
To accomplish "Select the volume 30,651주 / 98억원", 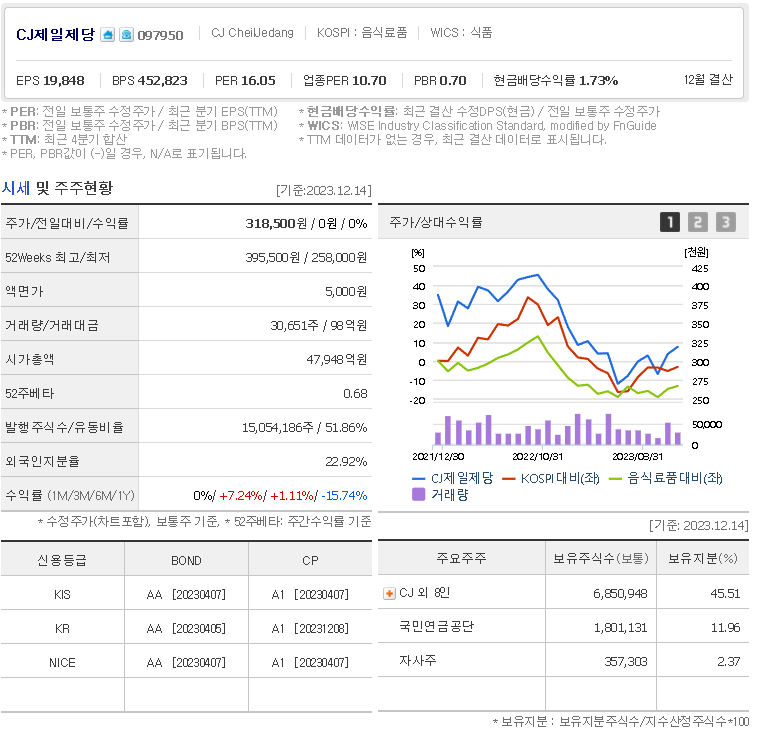I will coord(319,326).
